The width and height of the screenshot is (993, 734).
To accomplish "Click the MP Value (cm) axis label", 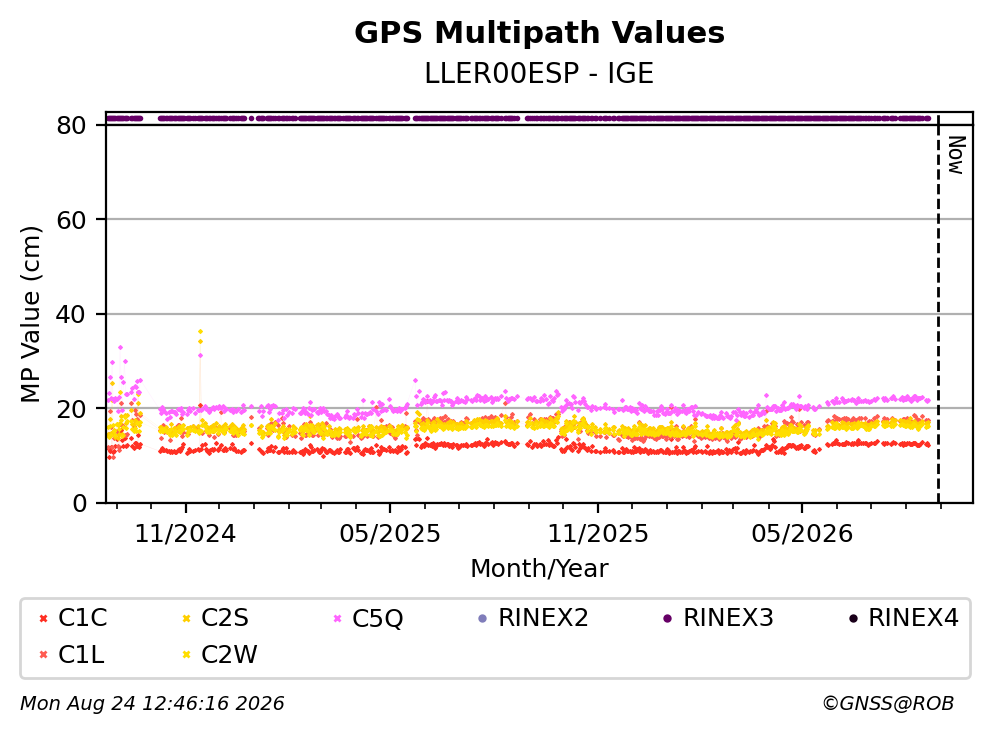I will click(x=30, y=314).
